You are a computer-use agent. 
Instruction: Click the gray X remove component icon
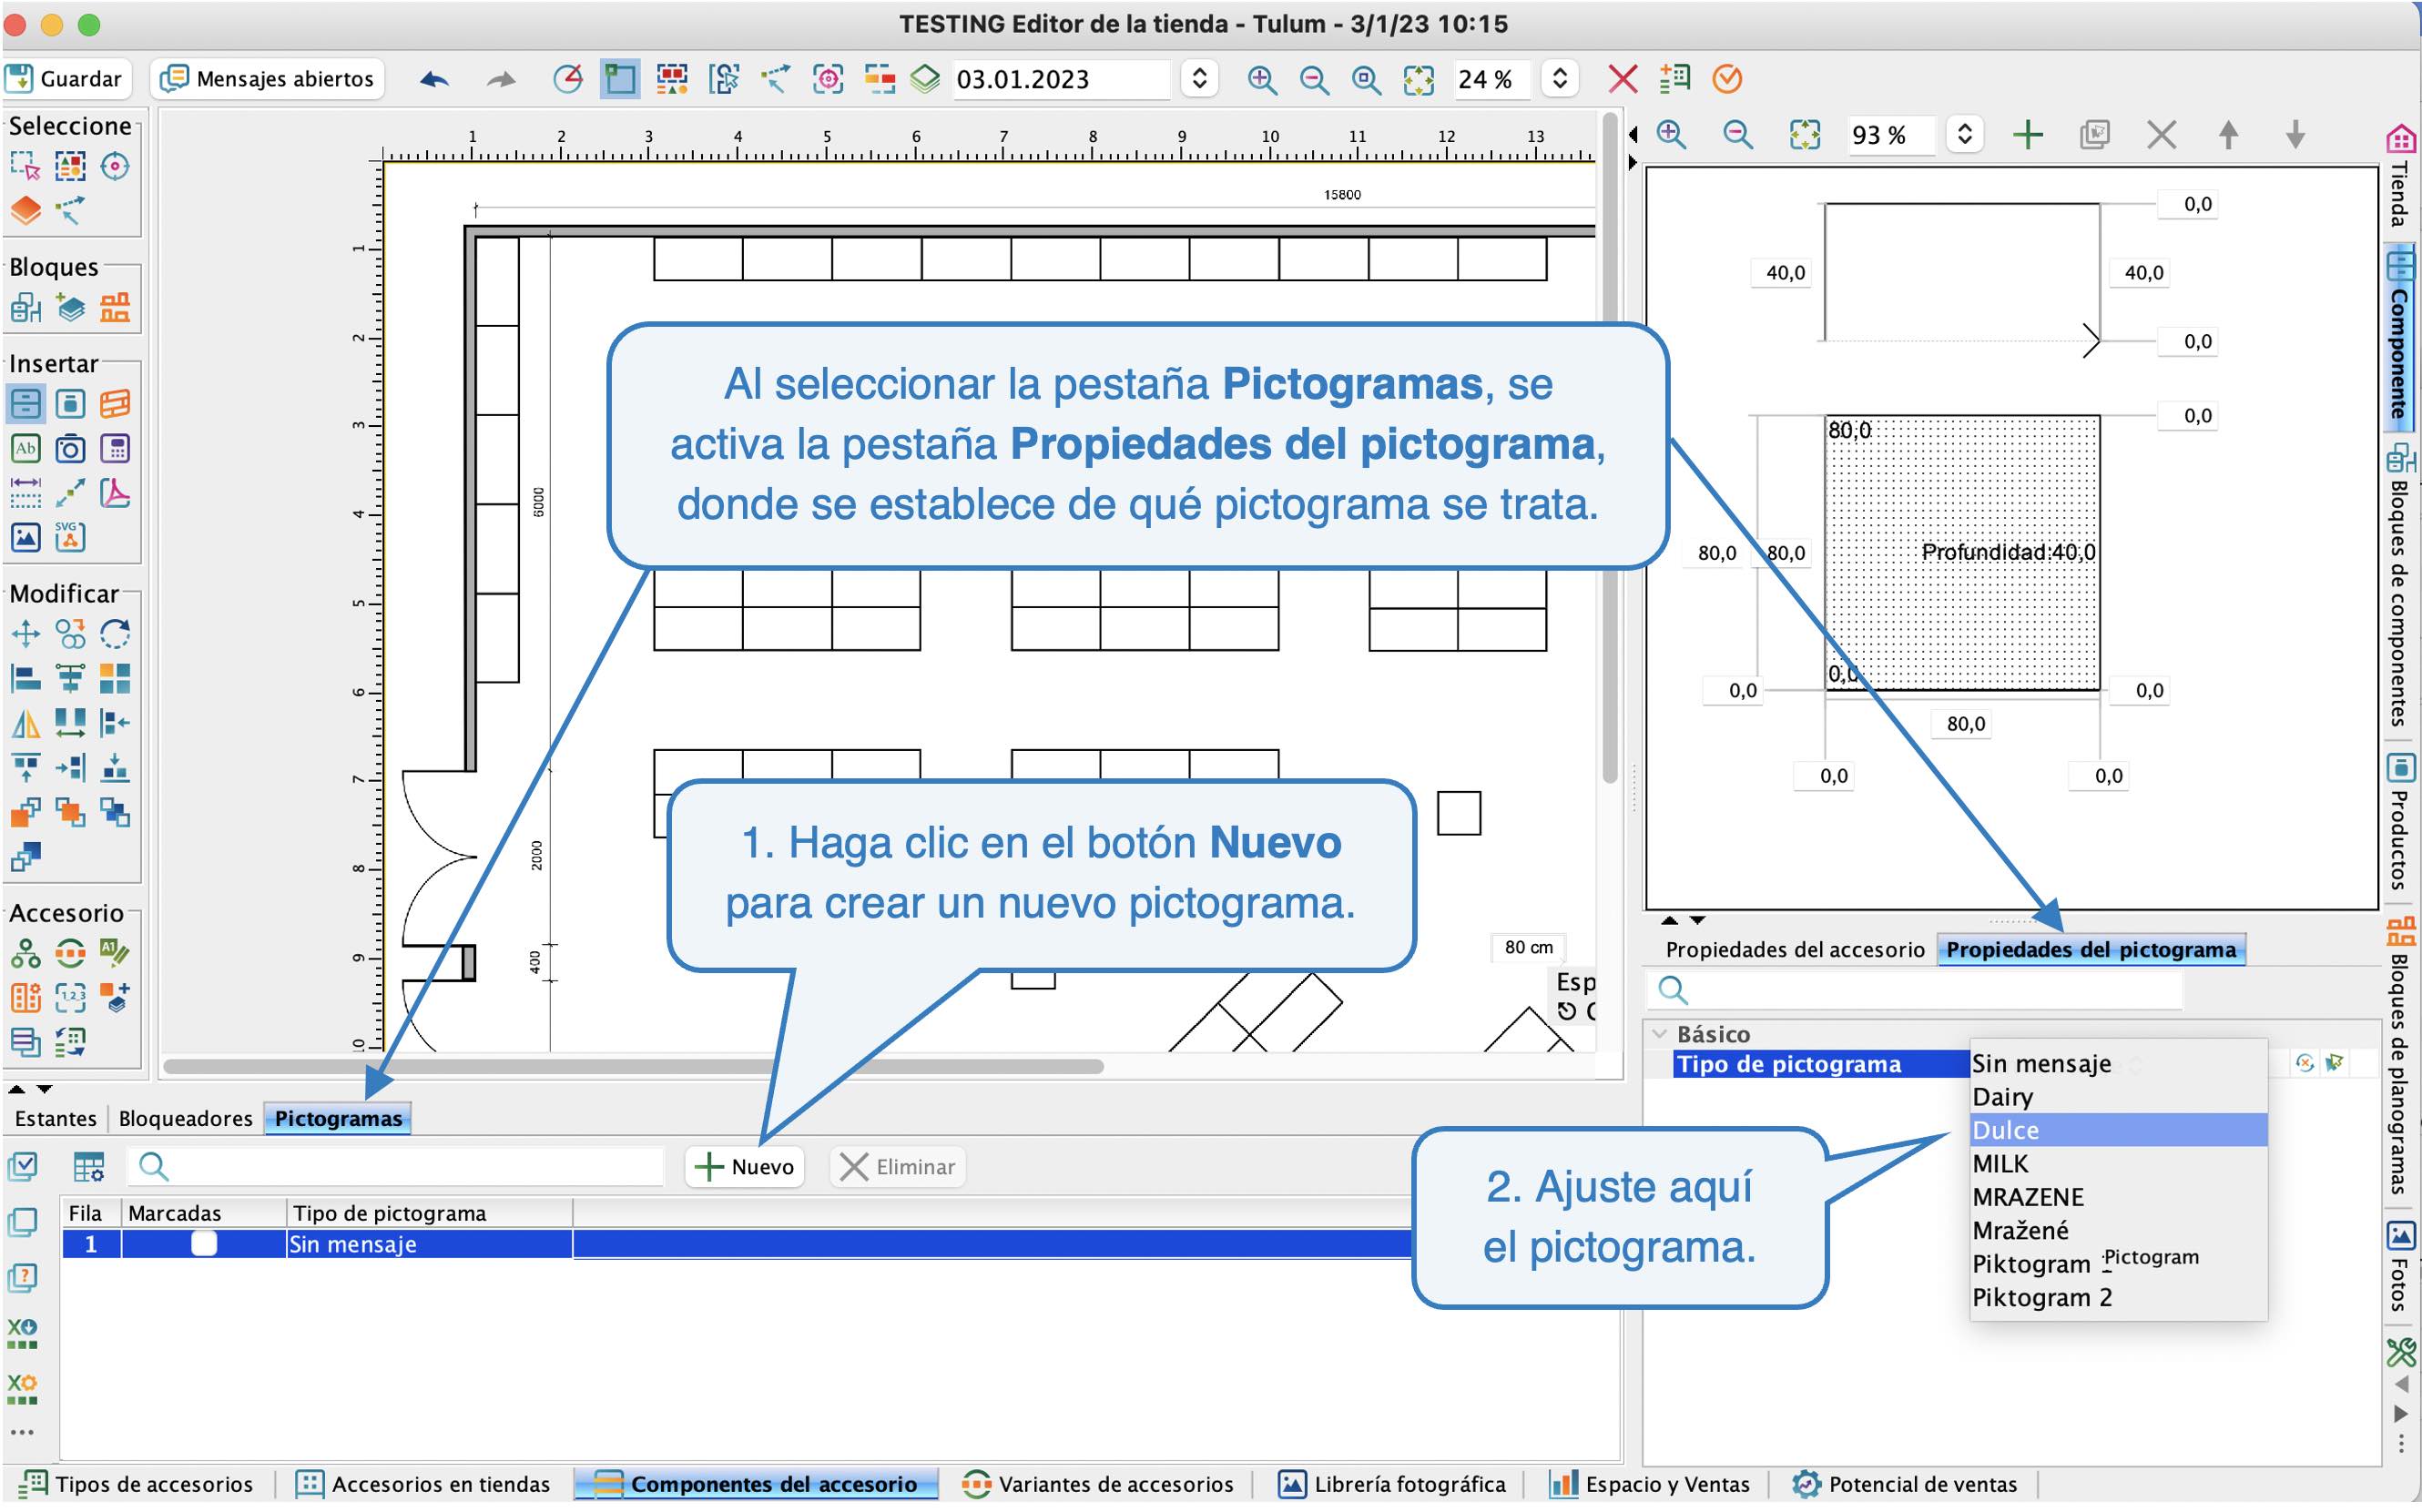click(2162, 134)
